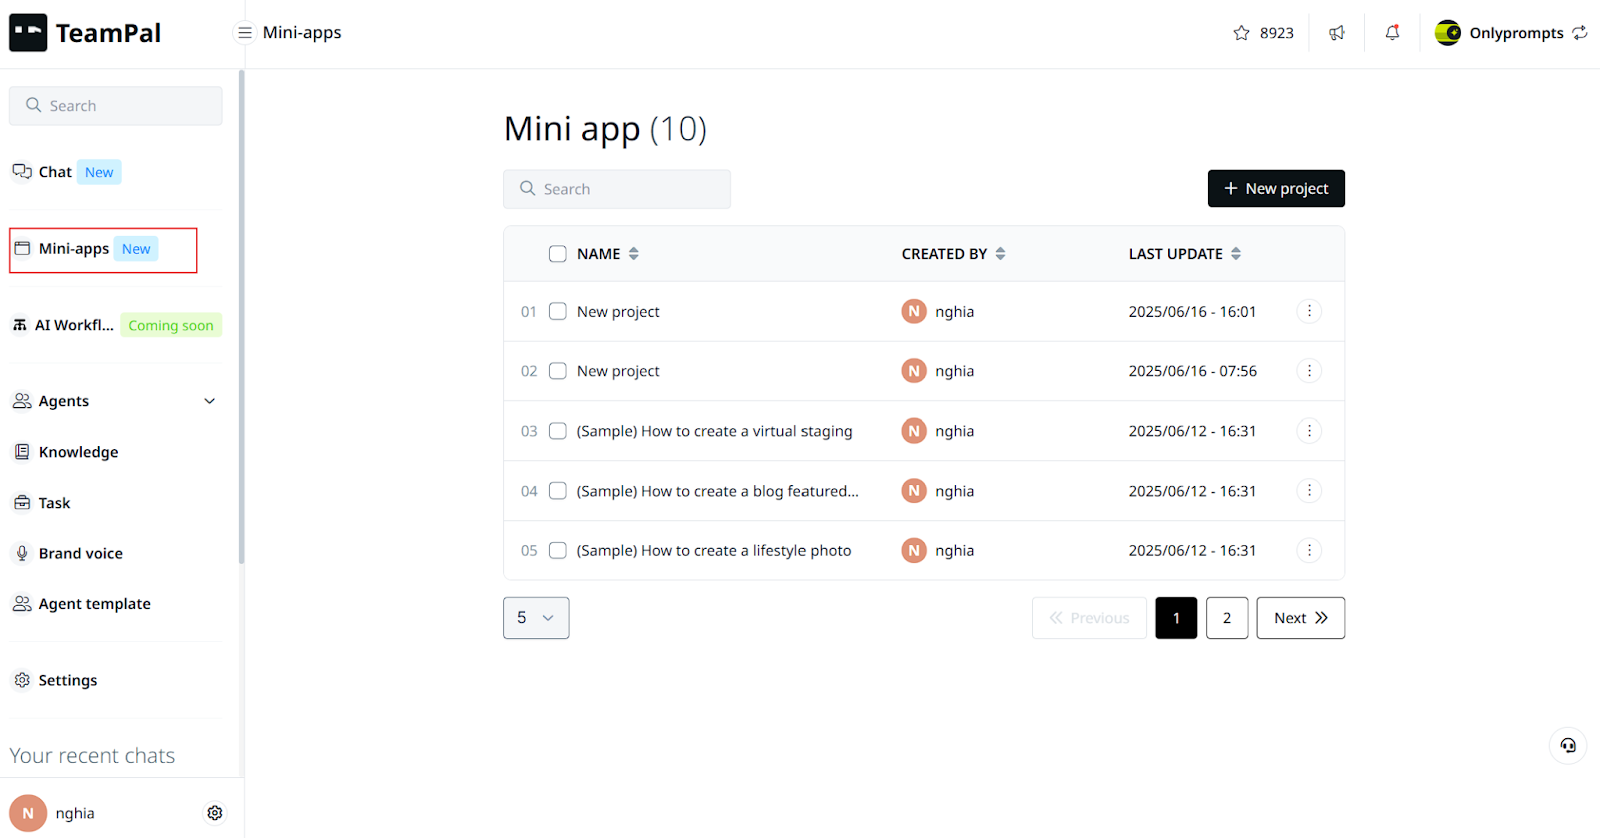This screenshot has height=838, width=1600.
Task: Check the row 02 New project checkbox
Action: pos(558,371)
